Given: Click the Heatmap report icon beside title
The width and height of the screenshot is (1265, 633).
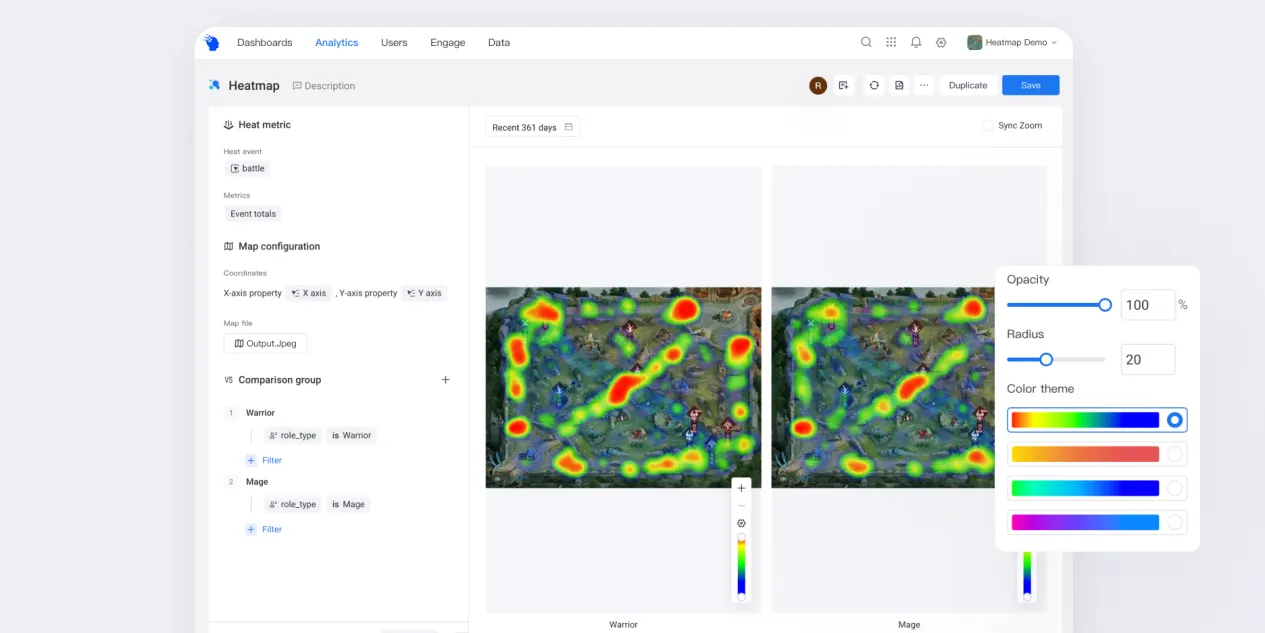Looking at the screenshot, I should tap(214, 85).
